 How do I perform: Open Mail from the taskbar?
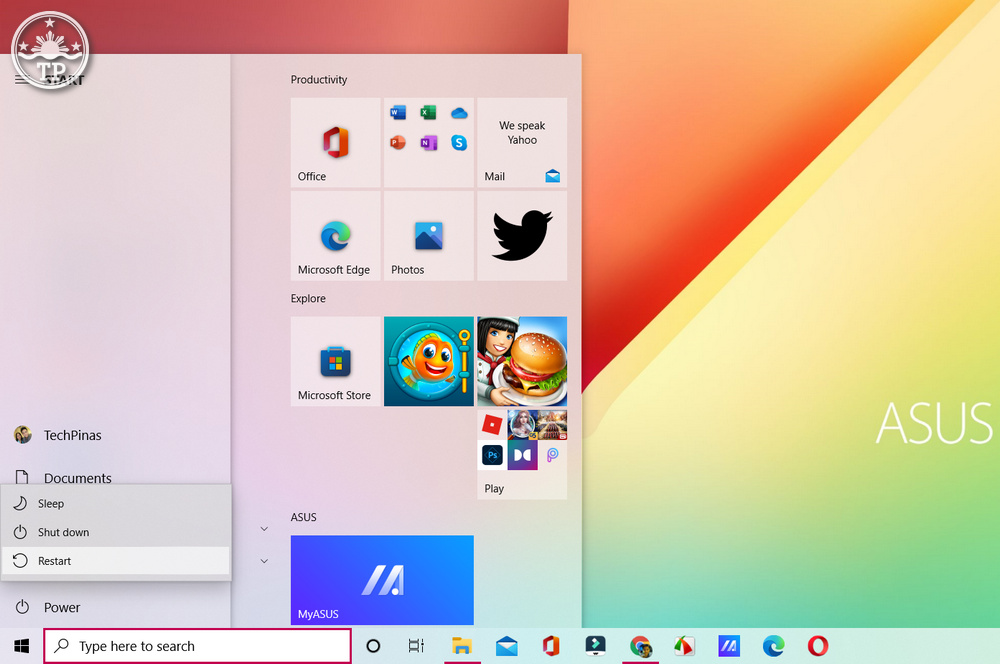[x=506, y=646]
